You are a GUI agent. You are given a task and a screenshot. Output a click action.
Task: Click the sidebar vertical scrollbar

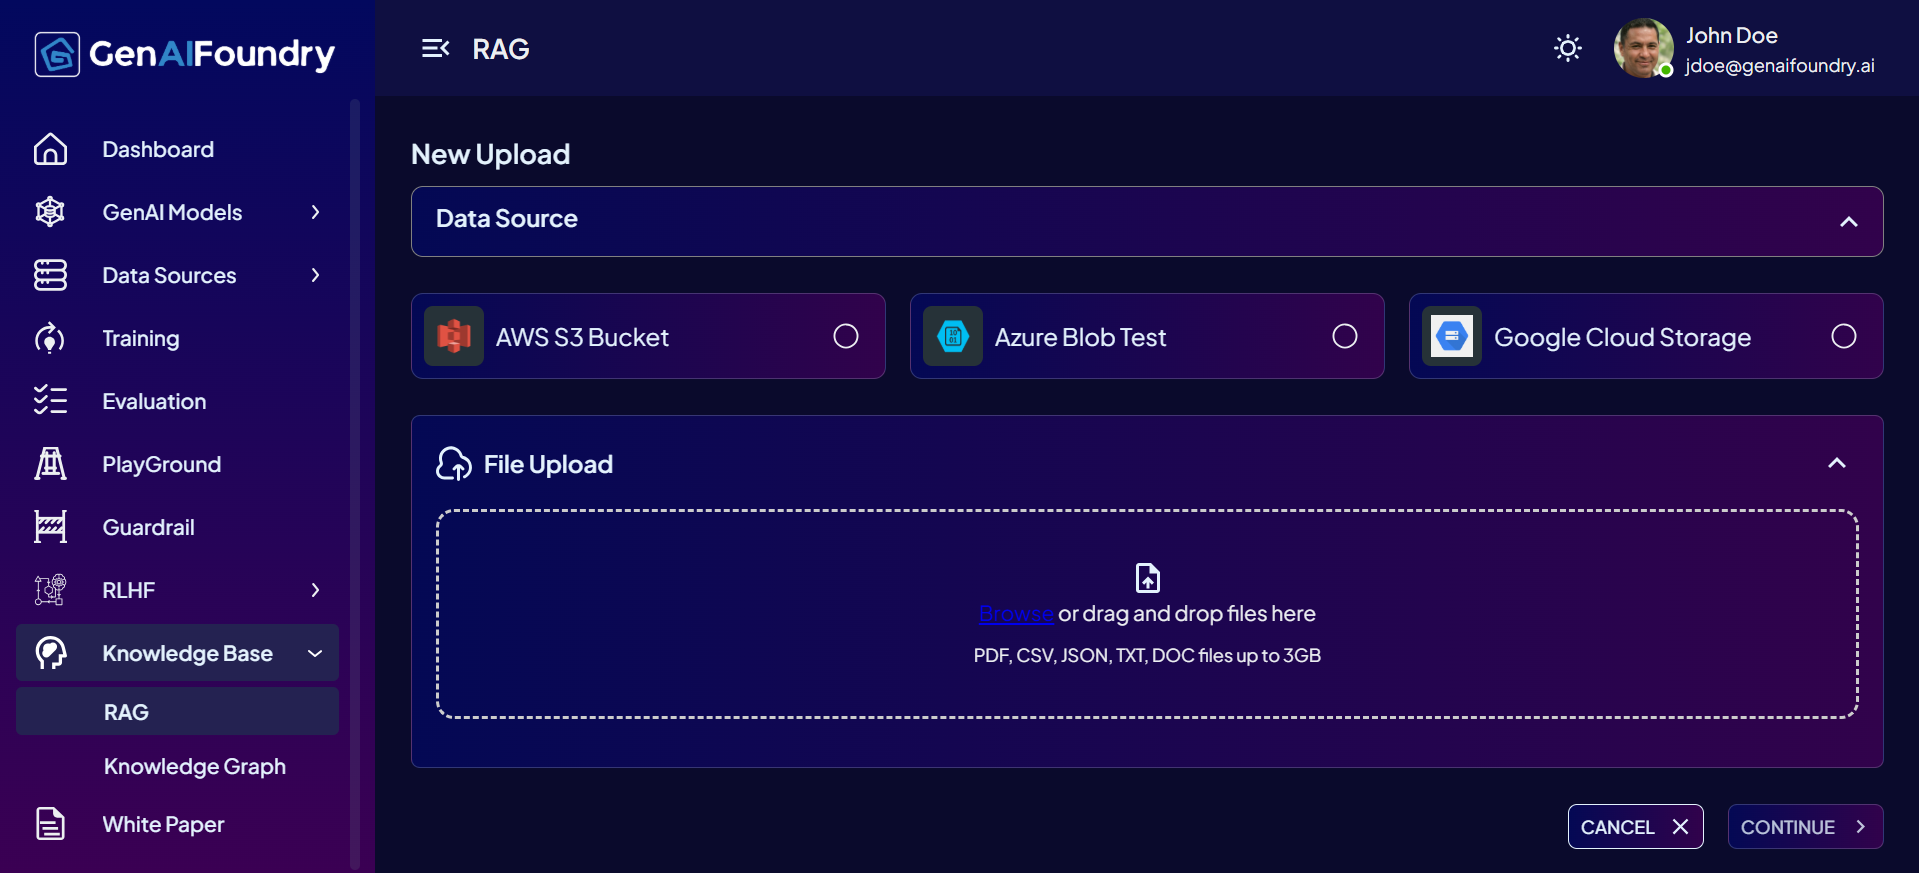click(x=355, y=484)
